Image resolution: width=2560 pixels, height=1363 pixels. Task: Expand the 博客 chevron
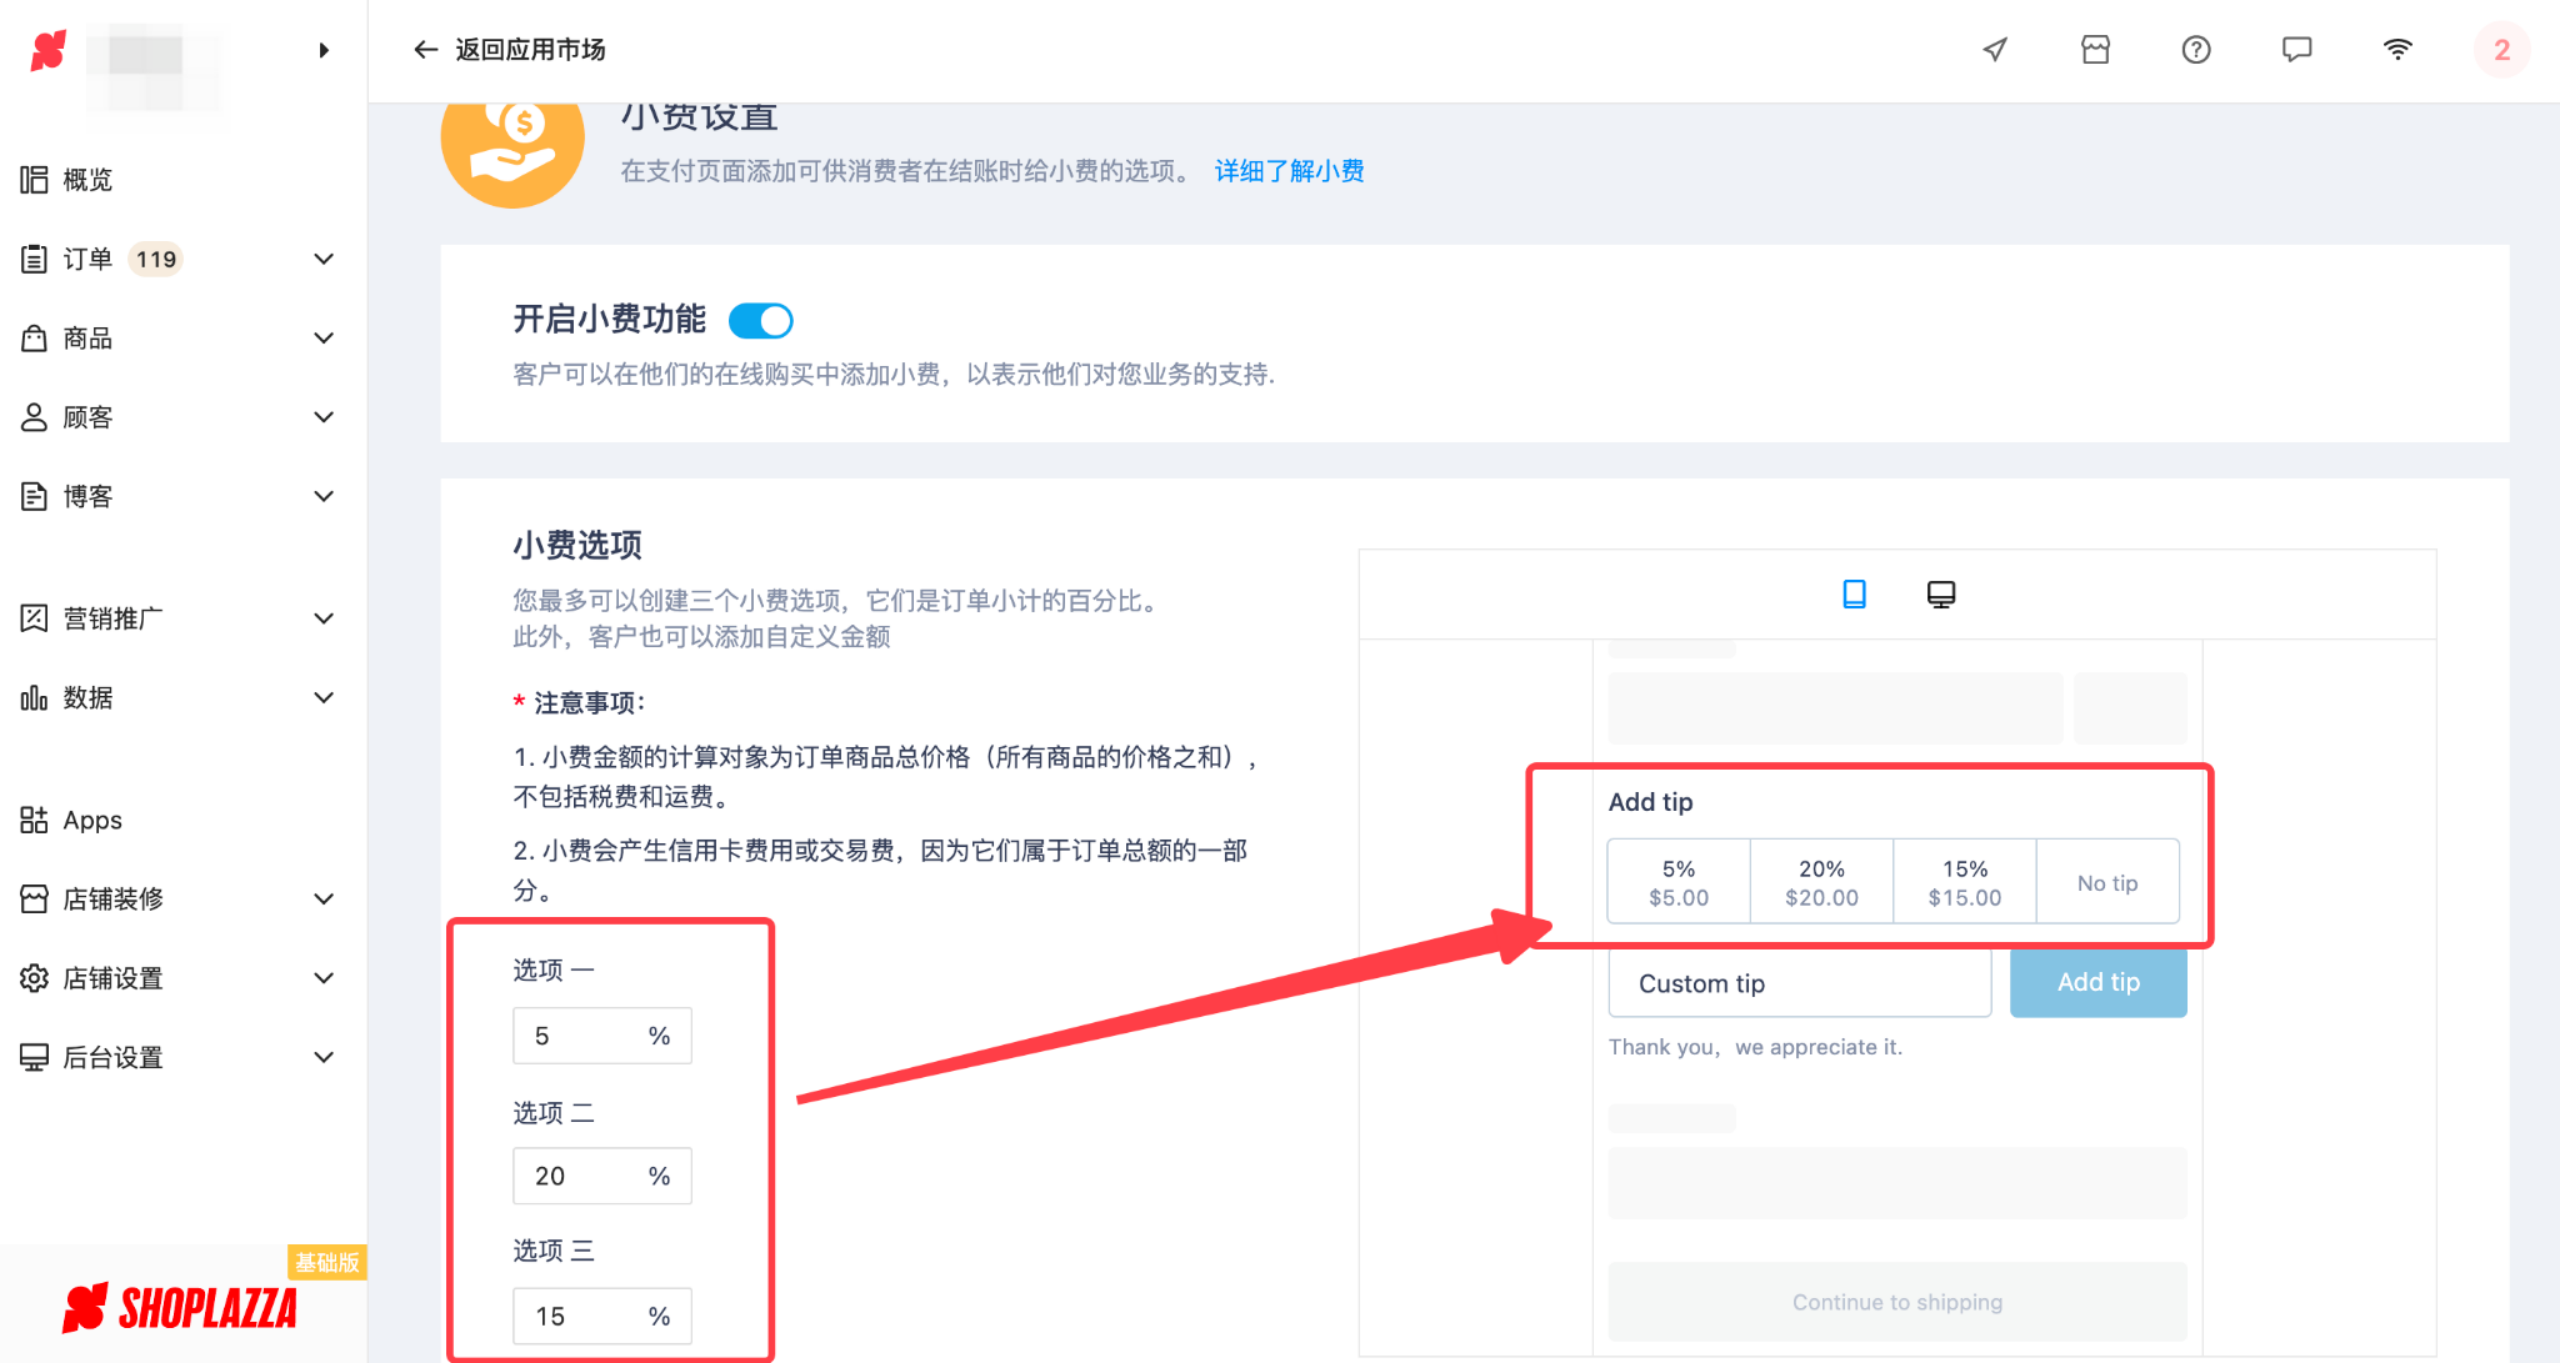click(323, 496)
